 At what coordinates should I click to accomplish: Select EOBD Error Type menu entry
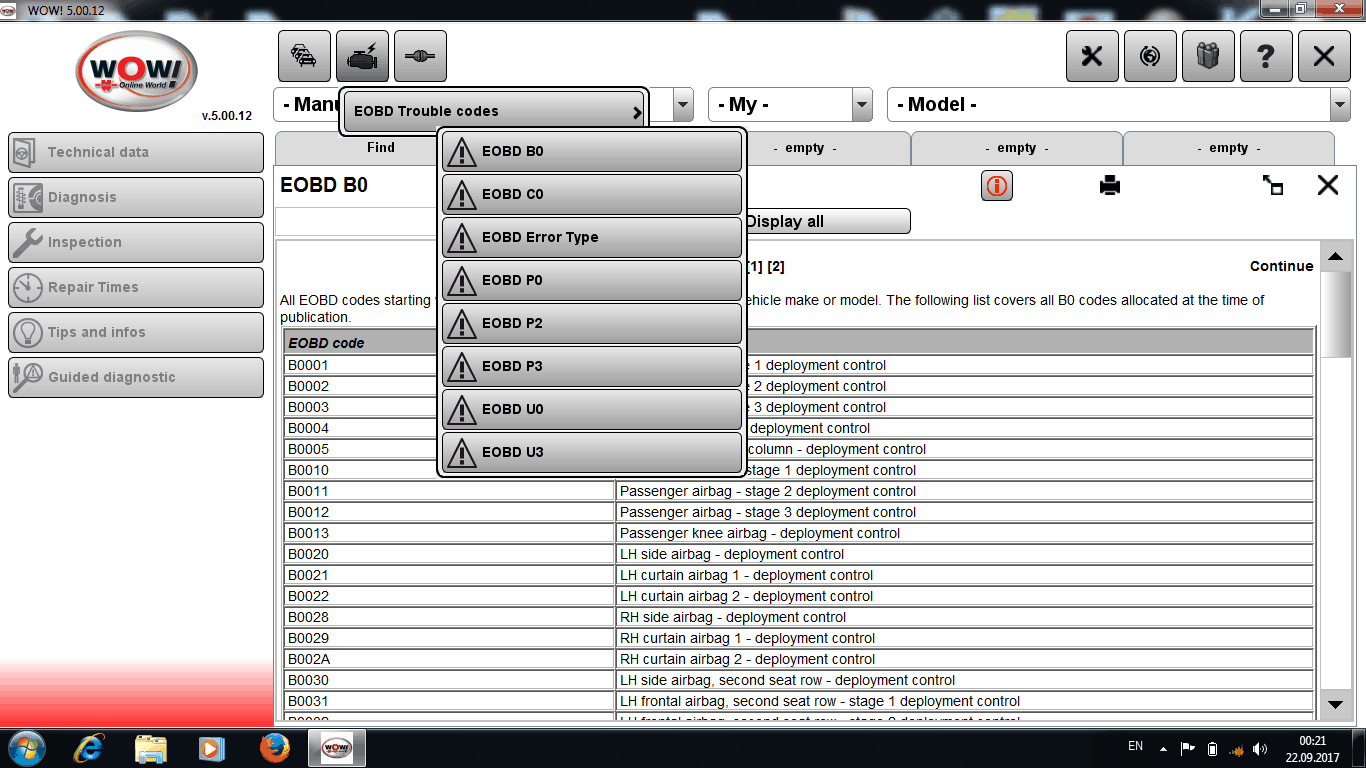tap(592, 237)
